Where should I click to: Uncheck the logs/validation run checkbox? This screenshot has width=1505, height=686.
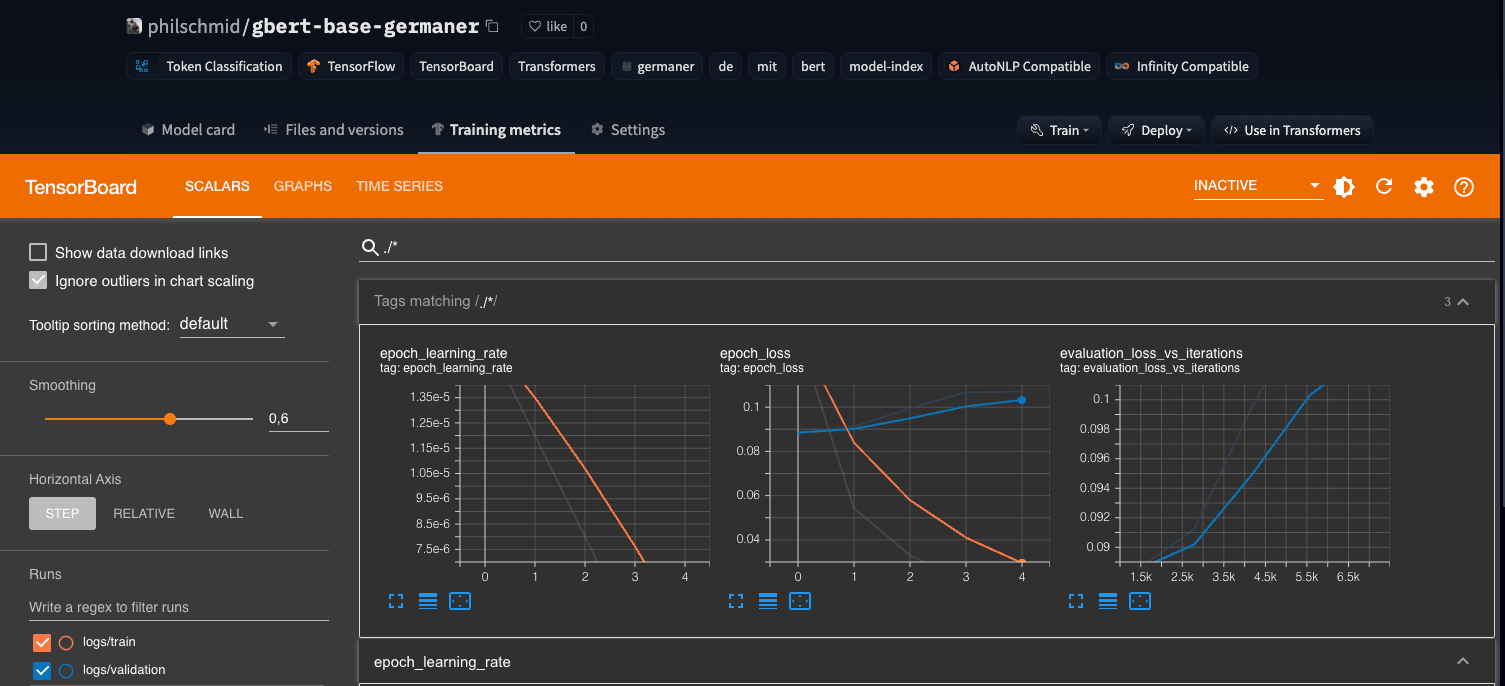pyautogui.click(x=42, y=670)
